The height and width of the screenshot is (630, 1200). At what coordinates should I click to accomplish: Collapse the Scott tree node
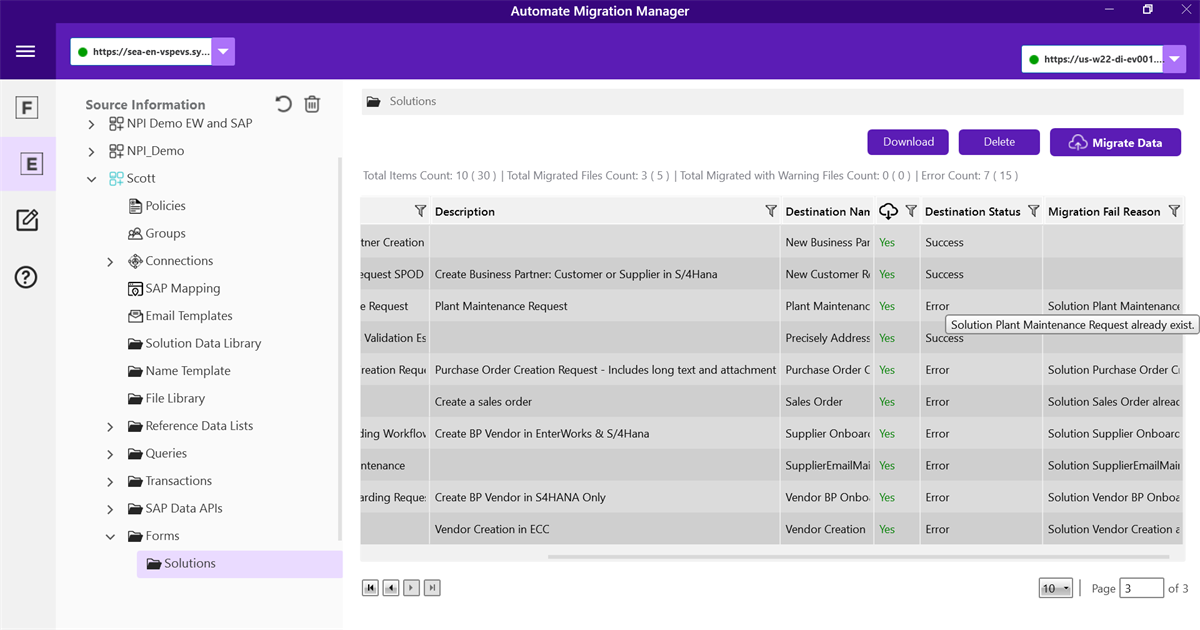click(x=92, y=179)
